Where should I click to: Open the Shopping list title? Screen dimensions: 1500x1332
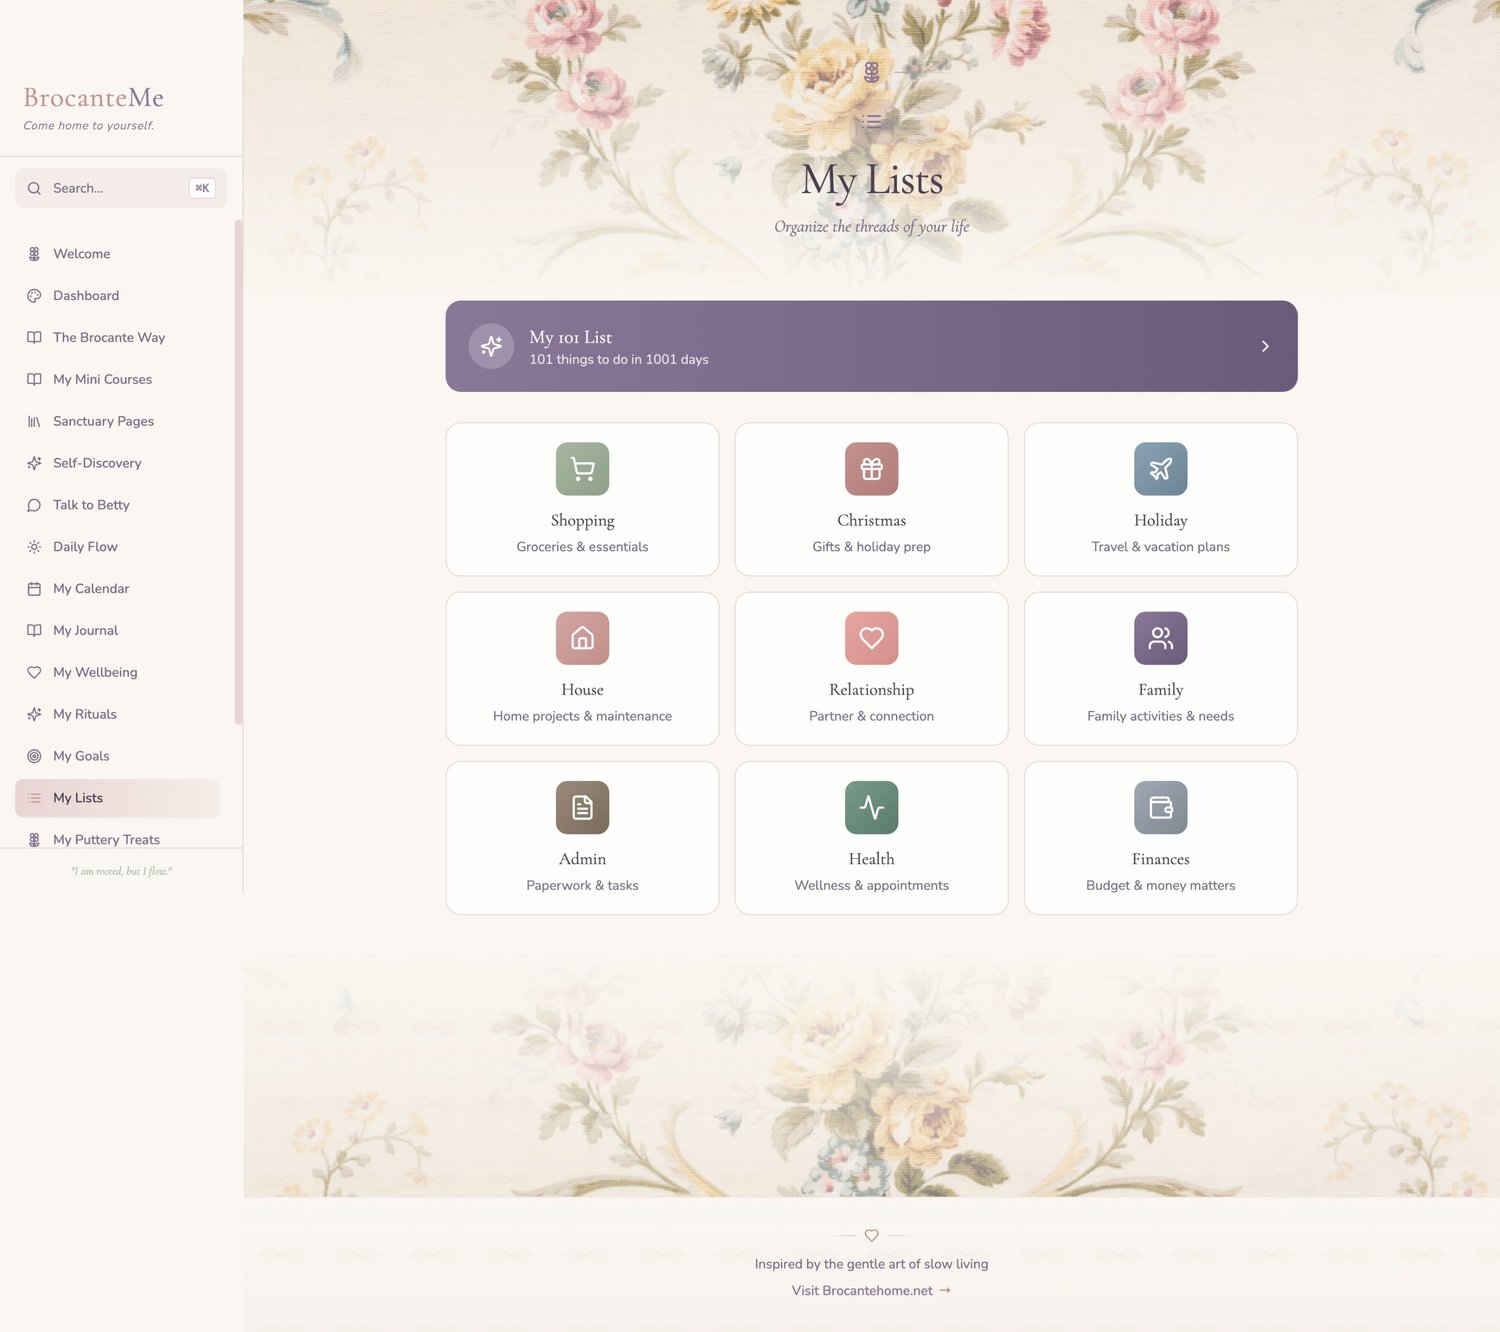[x=582, y=521]
